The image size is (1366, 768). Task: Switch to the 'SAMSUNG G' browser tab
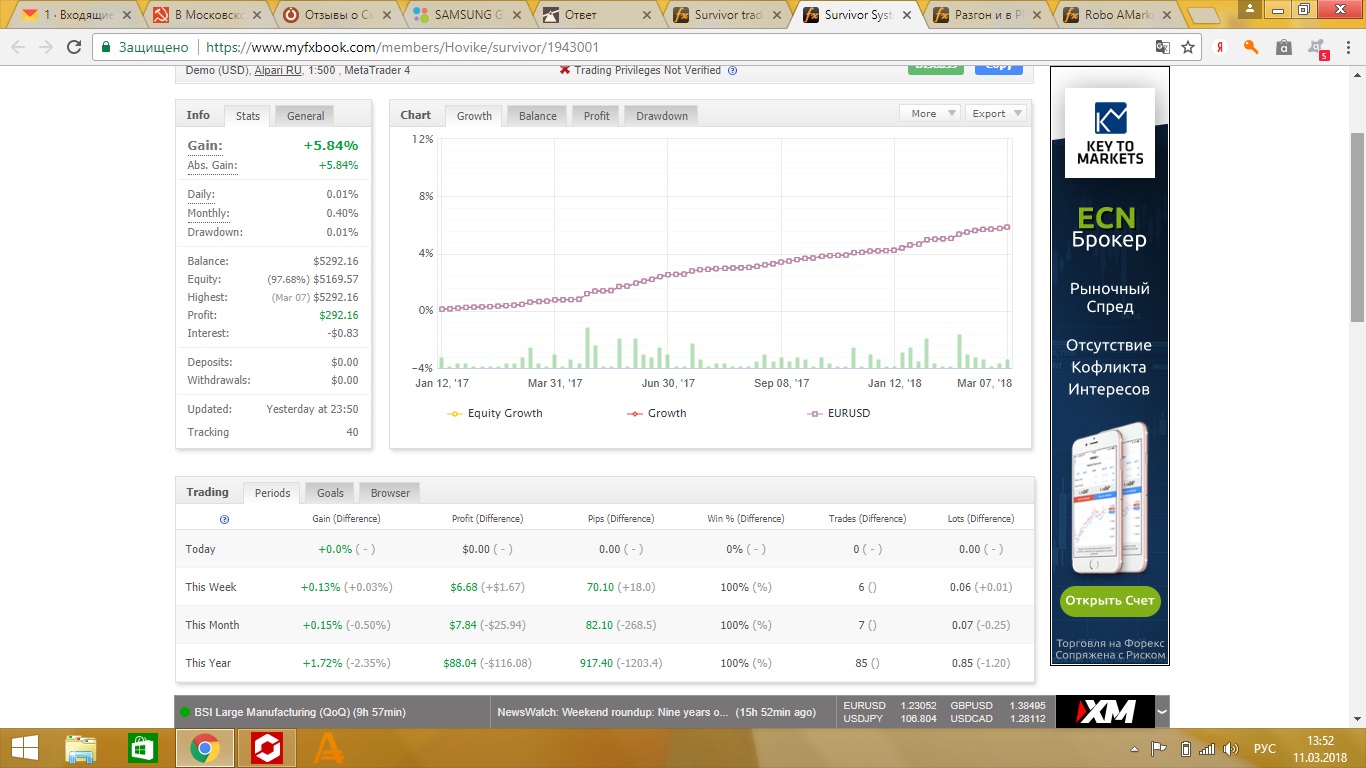(x=468, y=15)
